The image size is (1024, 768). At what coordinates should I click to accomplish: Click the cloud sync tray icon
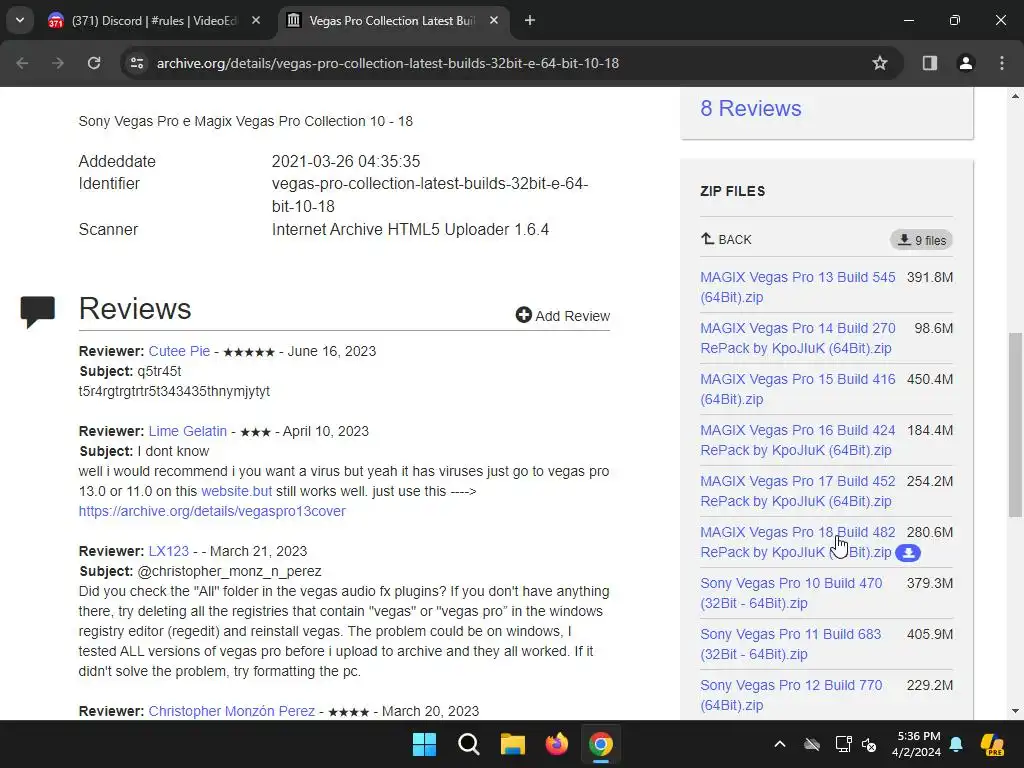pyautogui.click(x=812, y=744)
